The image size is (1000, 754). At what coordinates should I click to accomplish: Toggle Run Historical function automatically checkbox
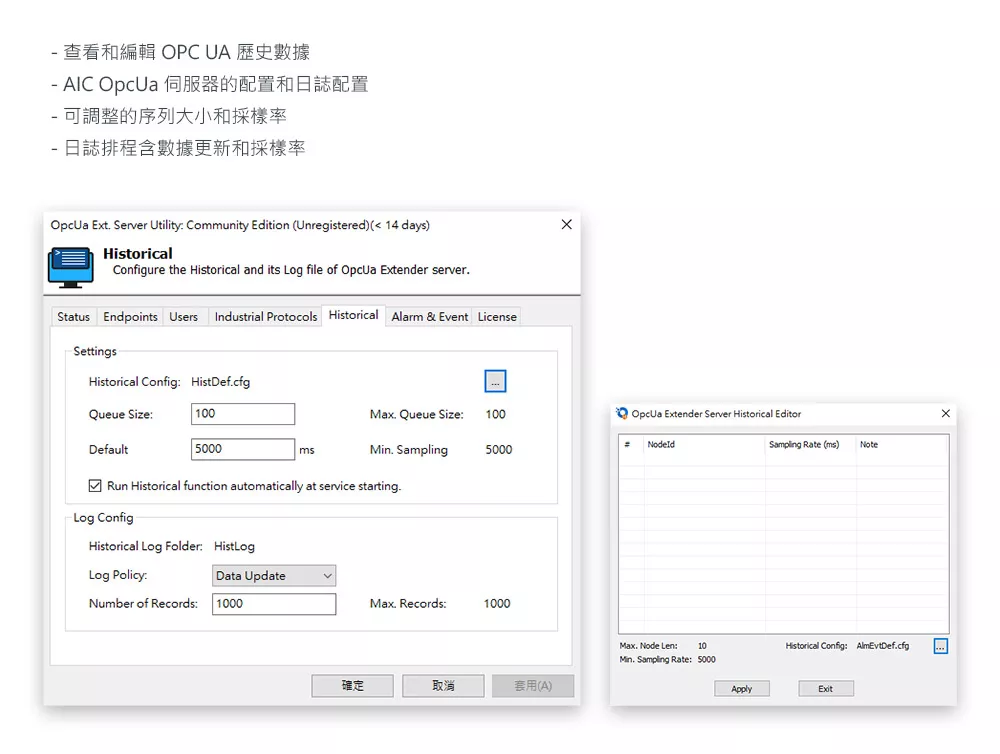(x=96, y=486)
